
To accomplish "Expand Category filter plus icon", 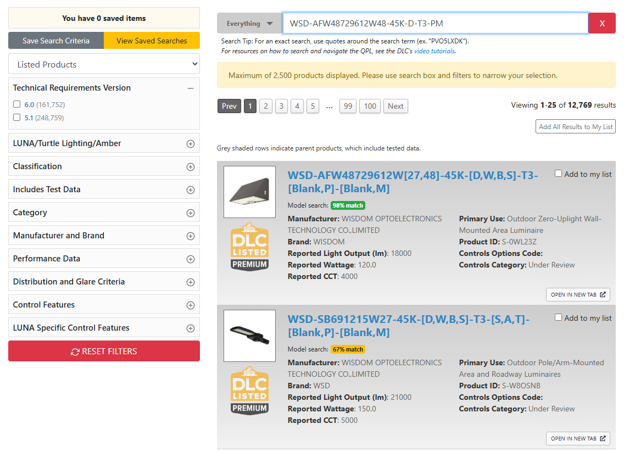I will (x=191, y=213).
